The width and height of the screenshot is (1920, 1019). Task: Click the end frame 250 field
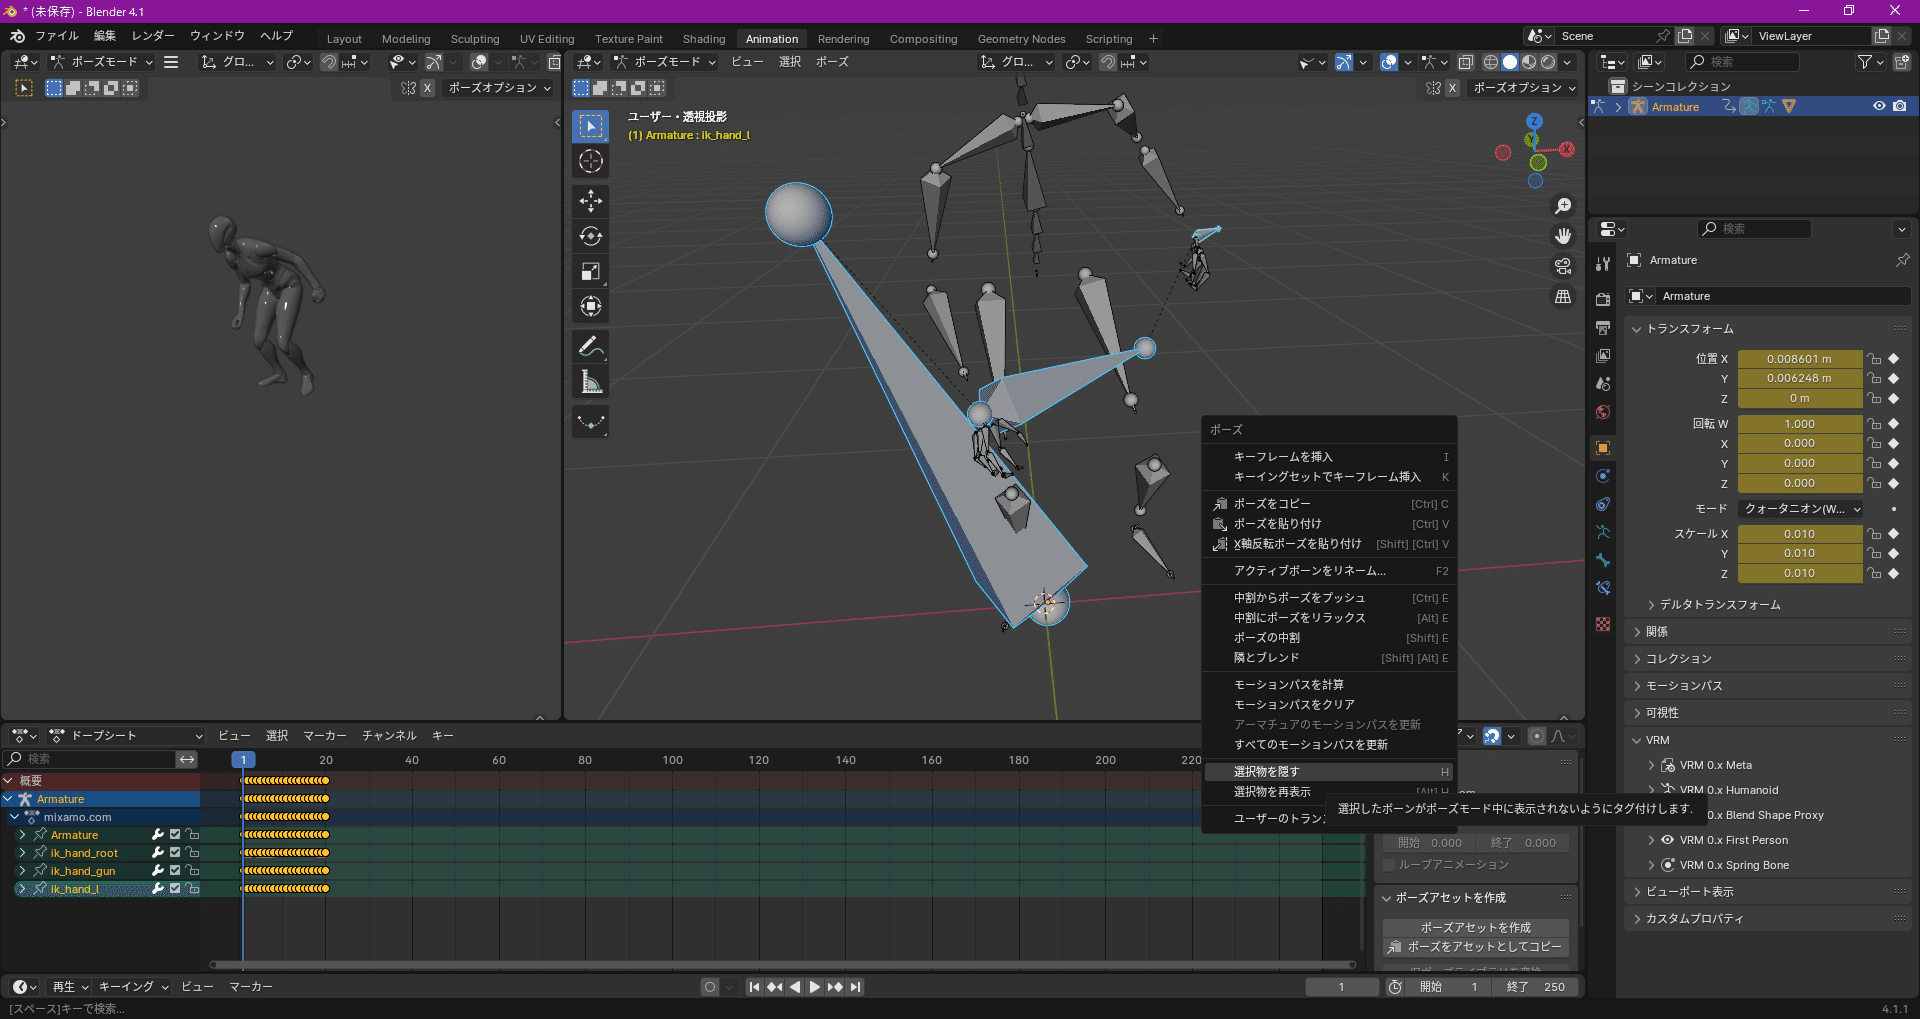[x=1535, y=987]
